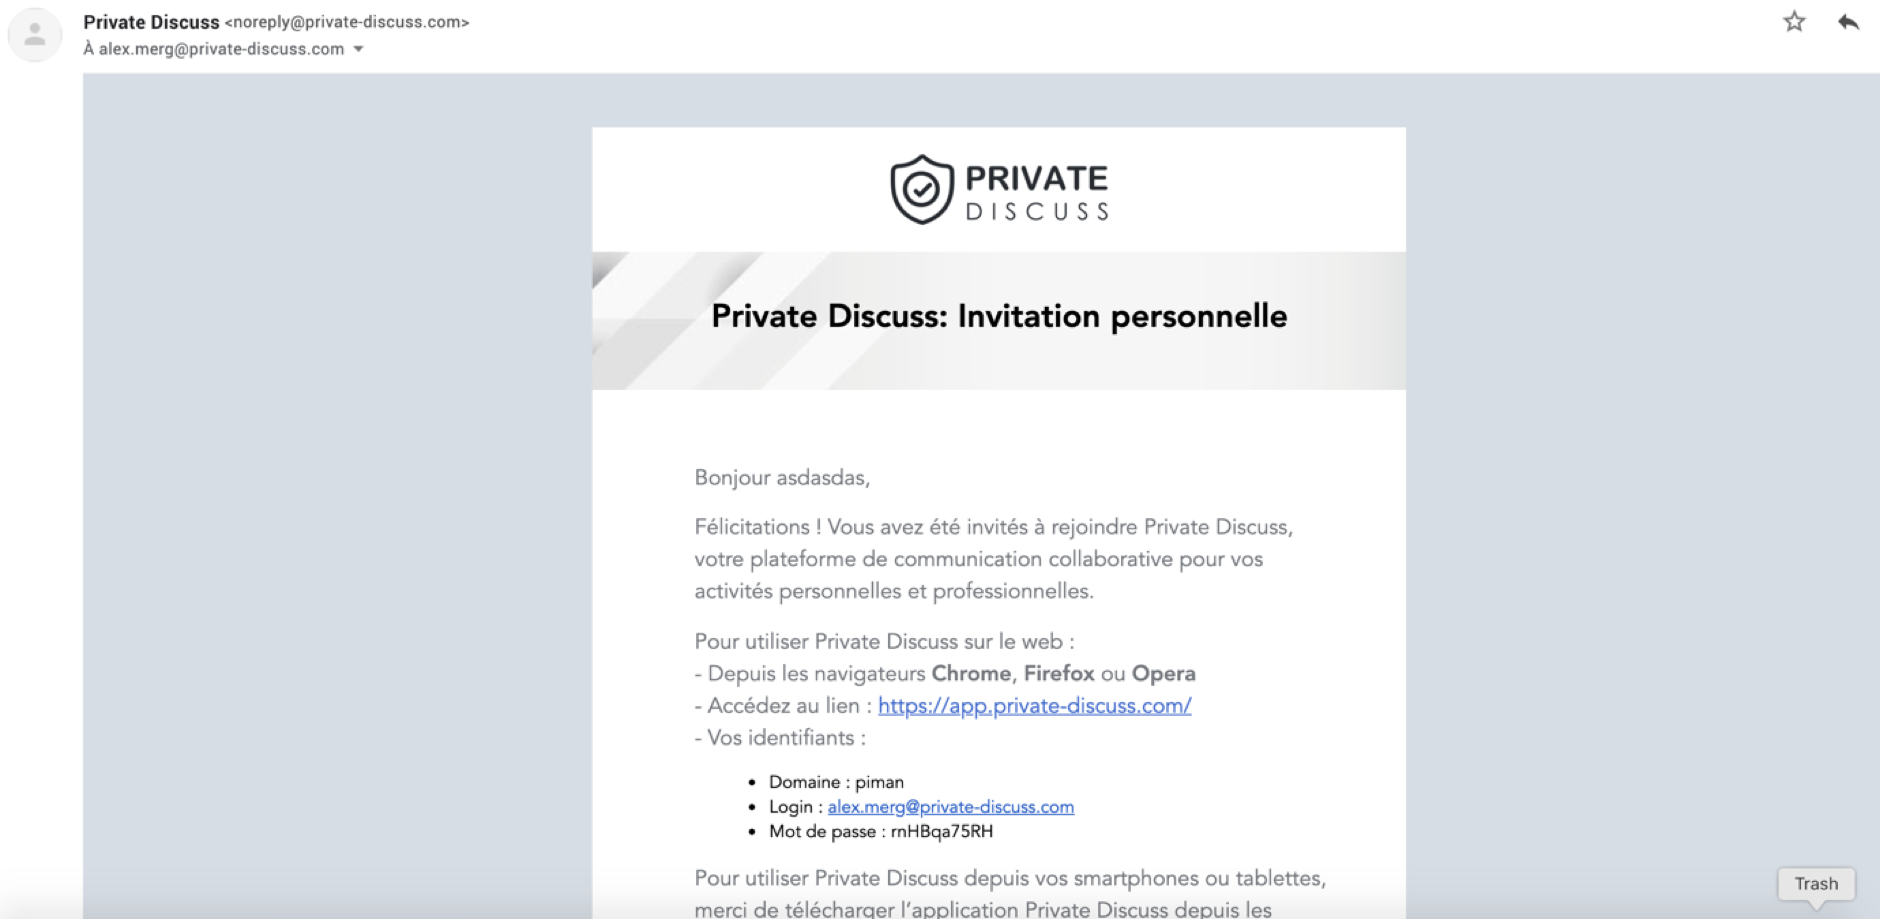Click the bold word "Chrome"

tap(970, 674)
